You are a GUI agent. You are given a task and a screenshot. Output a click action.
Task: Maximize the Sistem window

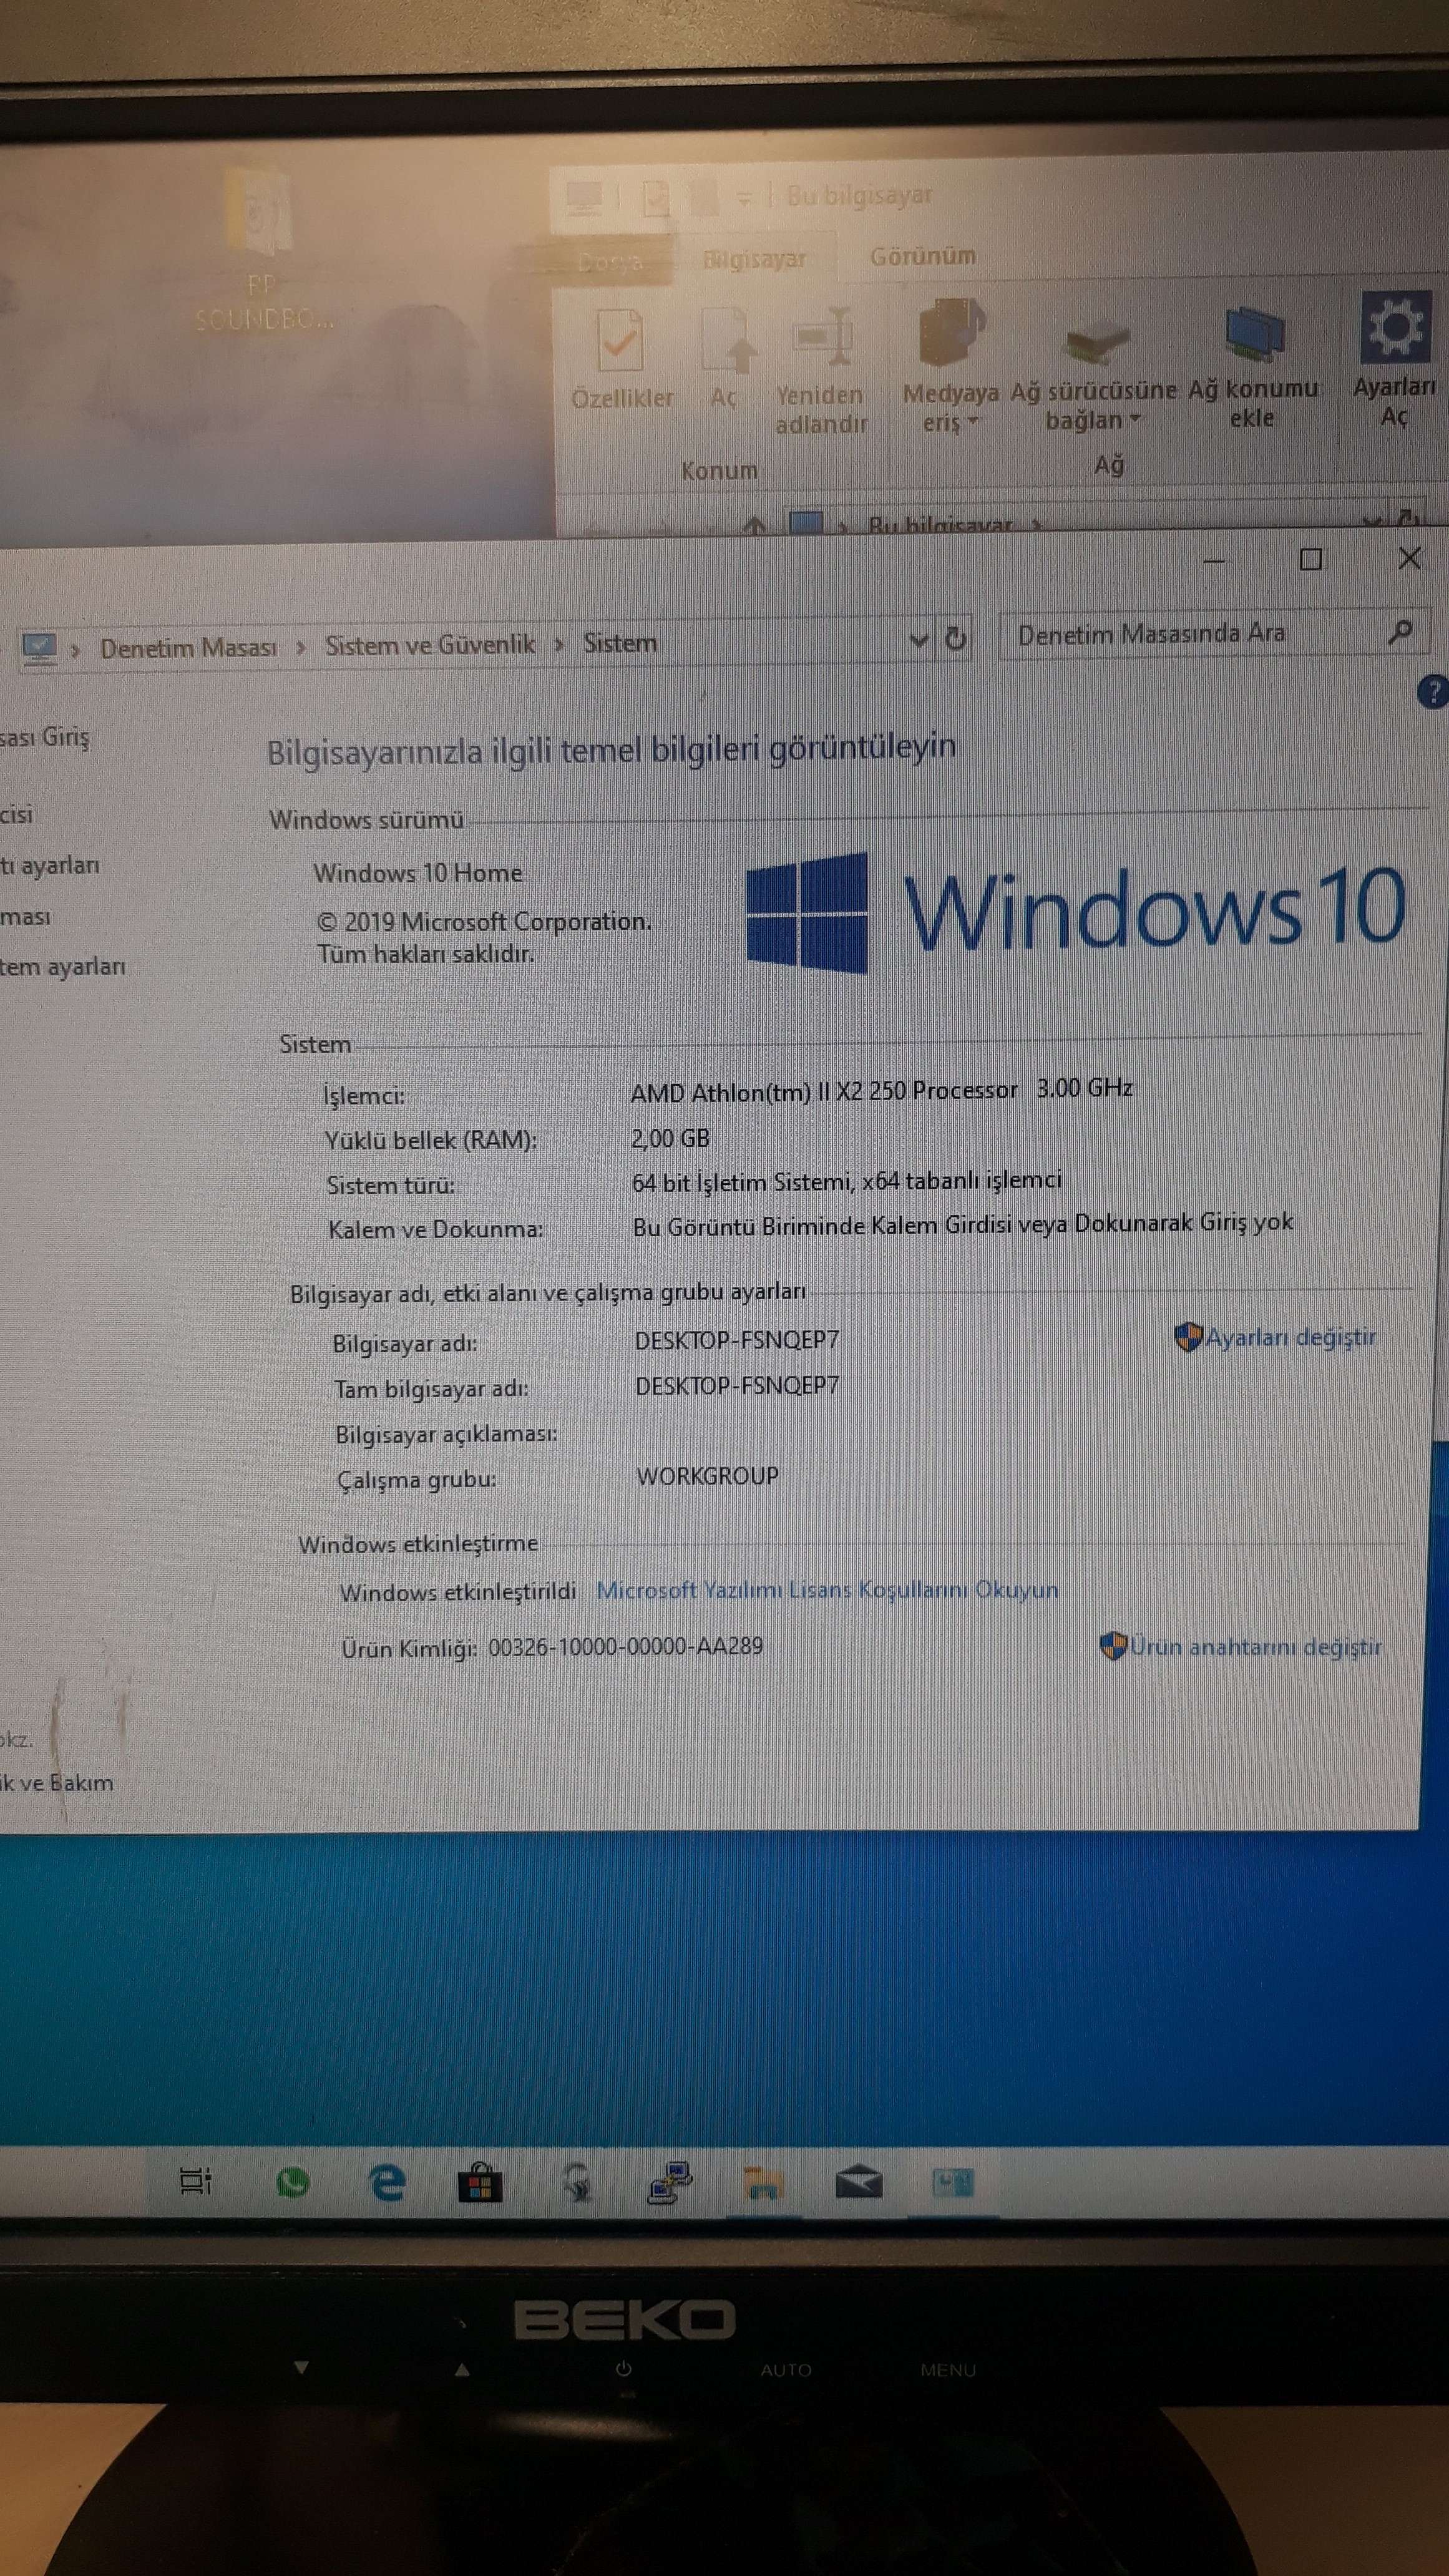click(1311, 559)
